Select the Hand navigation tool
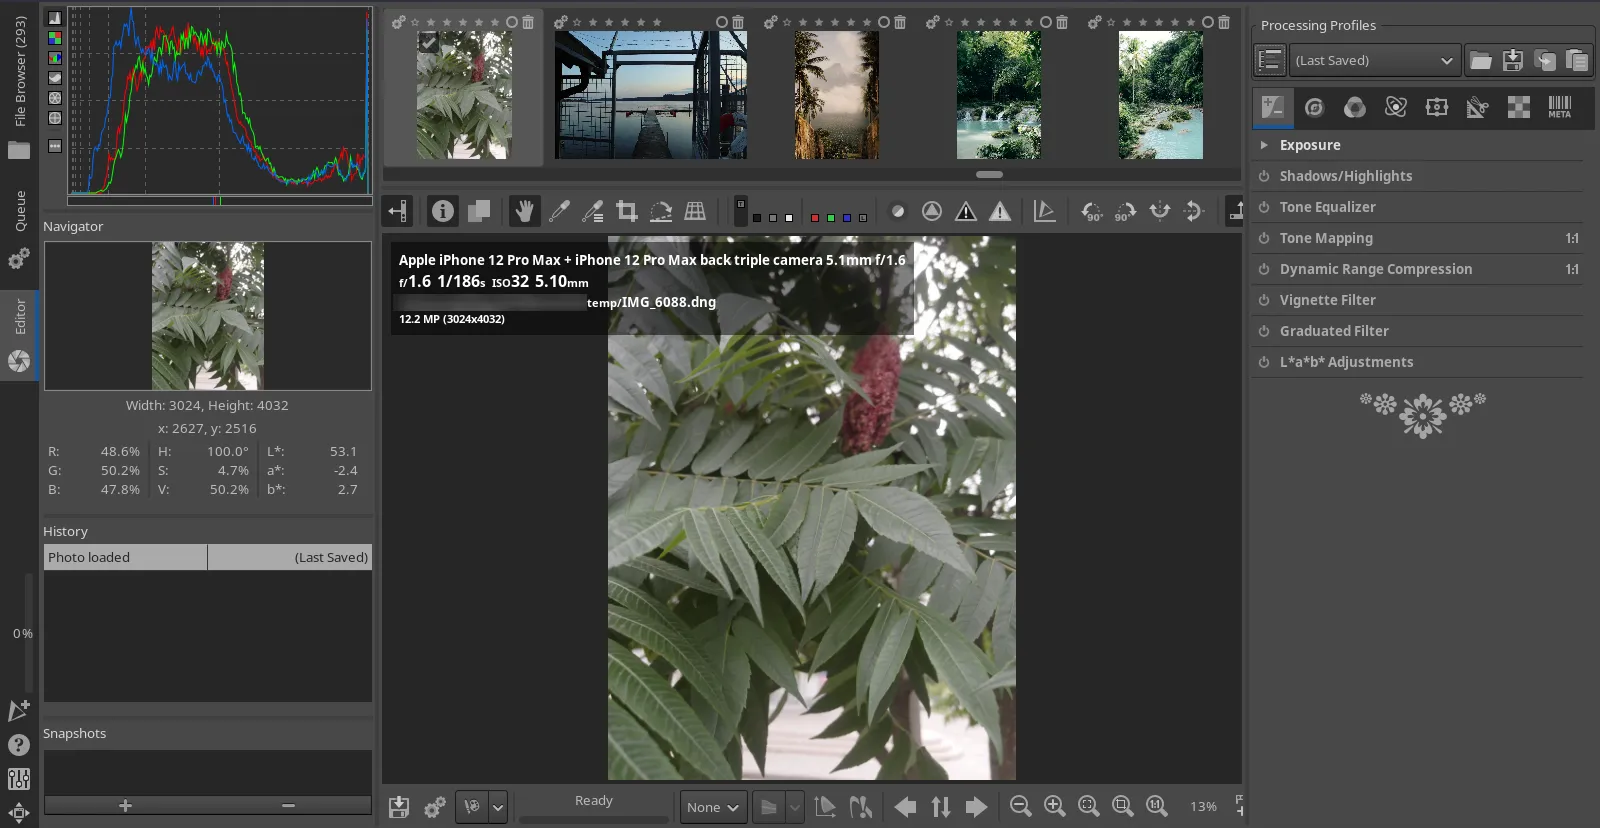Viewport: 1600px width, 828px height. (524, 211)
